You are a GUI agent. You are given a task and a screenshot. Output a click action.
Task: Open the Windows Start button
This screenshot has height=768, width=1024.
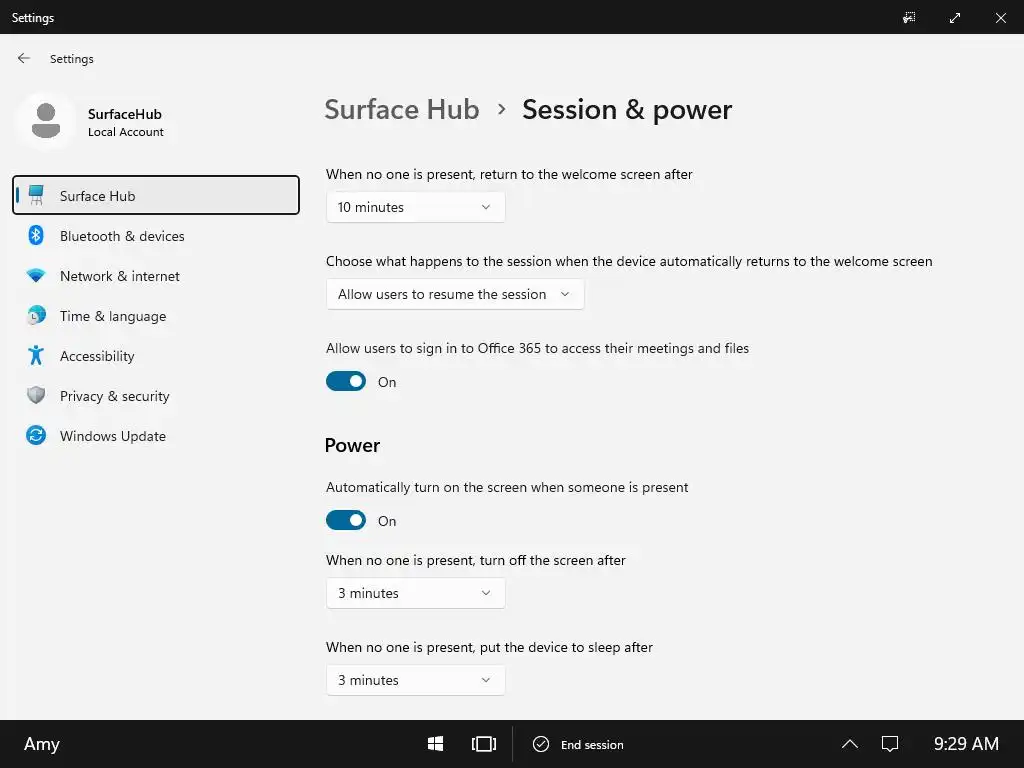tap(436, 744)
